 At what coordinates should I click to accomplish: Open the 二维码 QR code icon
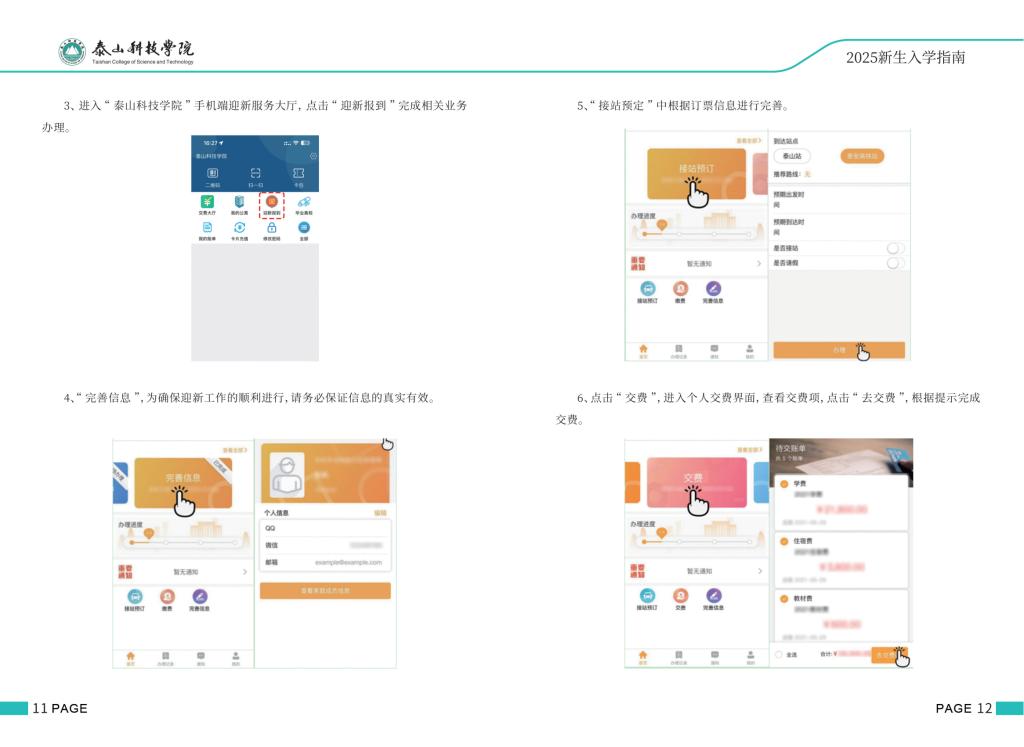coord(212,174)
